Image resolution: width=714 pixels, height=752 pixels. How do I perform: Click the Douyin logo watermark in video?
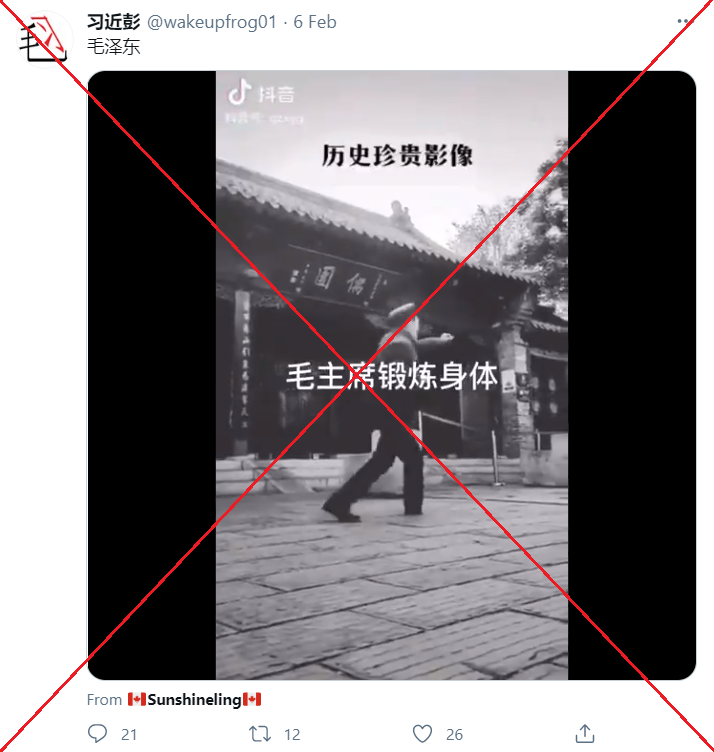click(261, 92)
